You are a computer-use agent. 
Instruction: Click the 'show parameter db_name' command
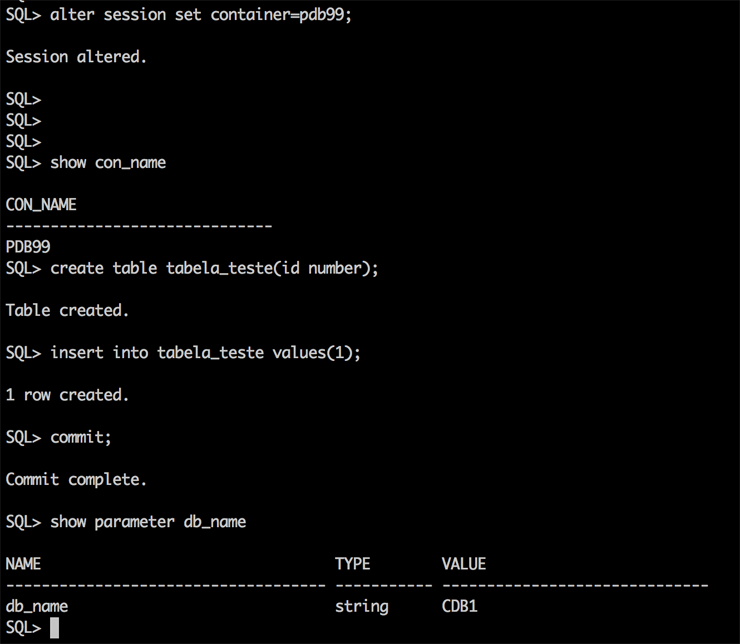tap(148, 522)
